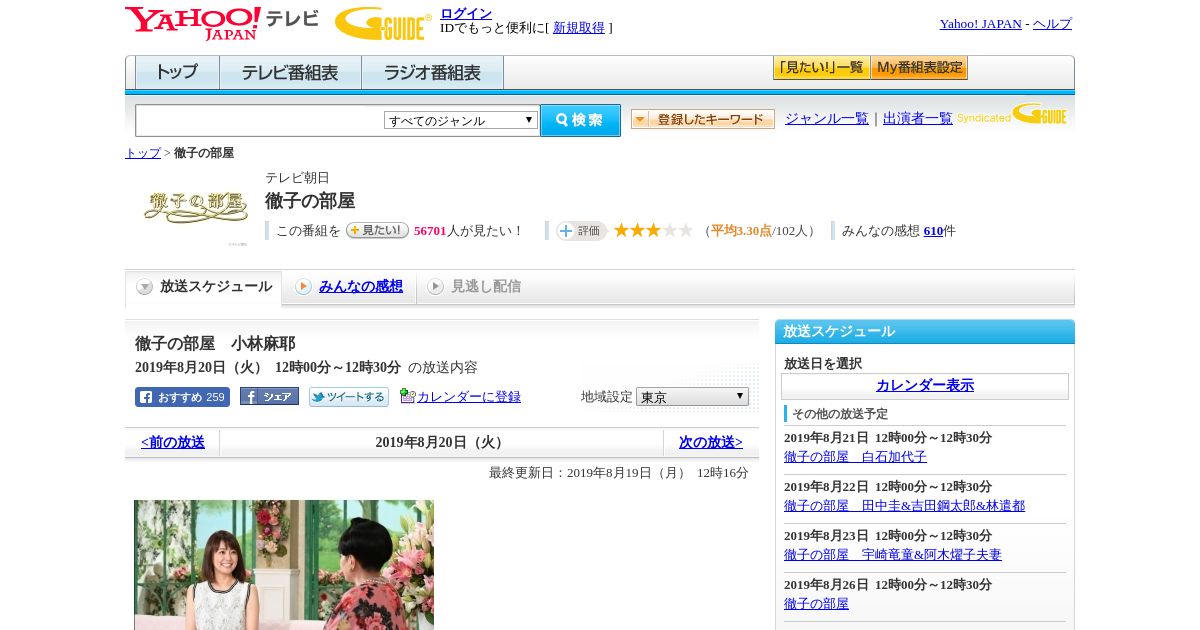The width and height of the screenshot is (1200, 630).
Task: Click the 56701 want-to-watch count
Action: (430, 231)
